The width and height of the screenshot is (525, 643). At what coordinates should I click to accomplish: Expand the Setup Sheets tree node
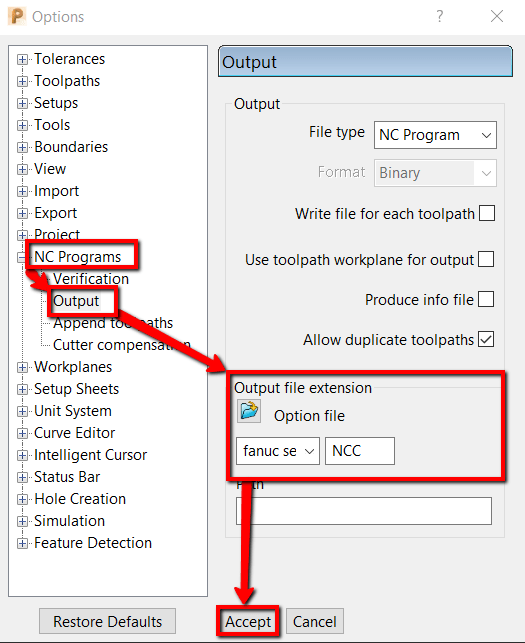coord(22,389)
